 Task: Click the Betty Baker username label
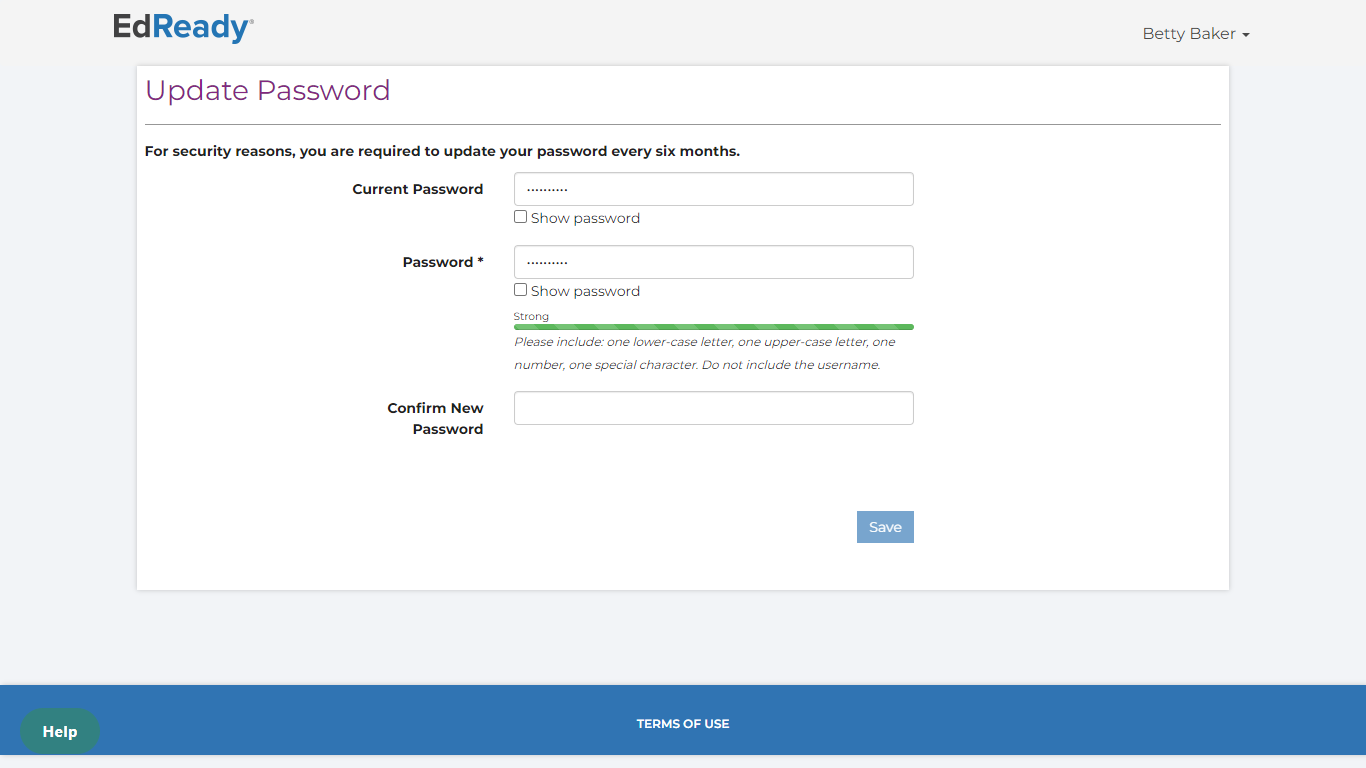[x=1186, y=33]
